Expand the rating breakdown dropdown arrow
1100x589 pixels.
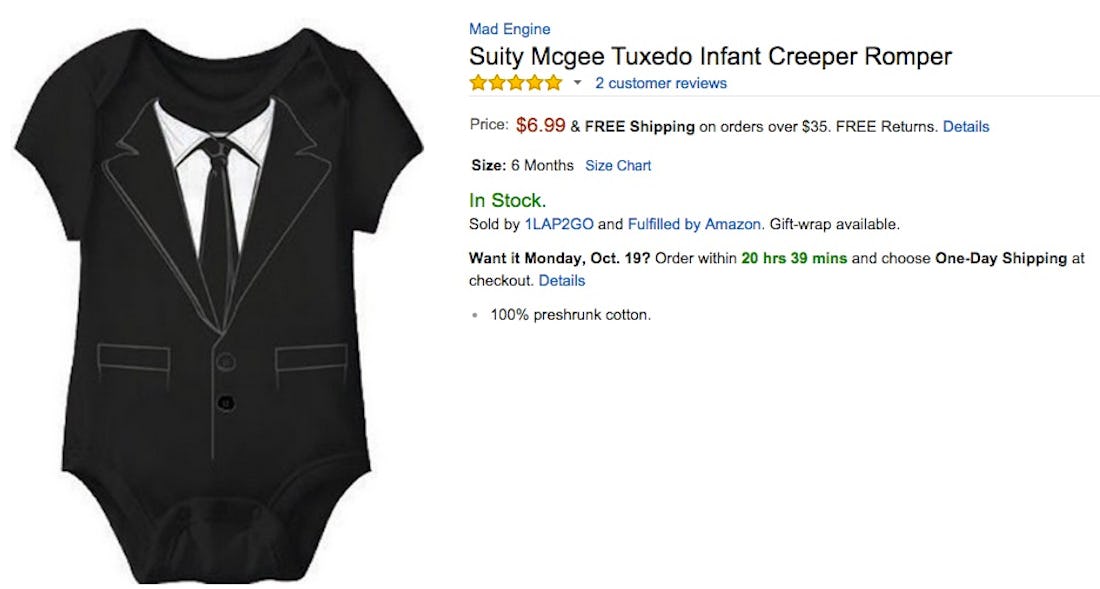[577, 83]
